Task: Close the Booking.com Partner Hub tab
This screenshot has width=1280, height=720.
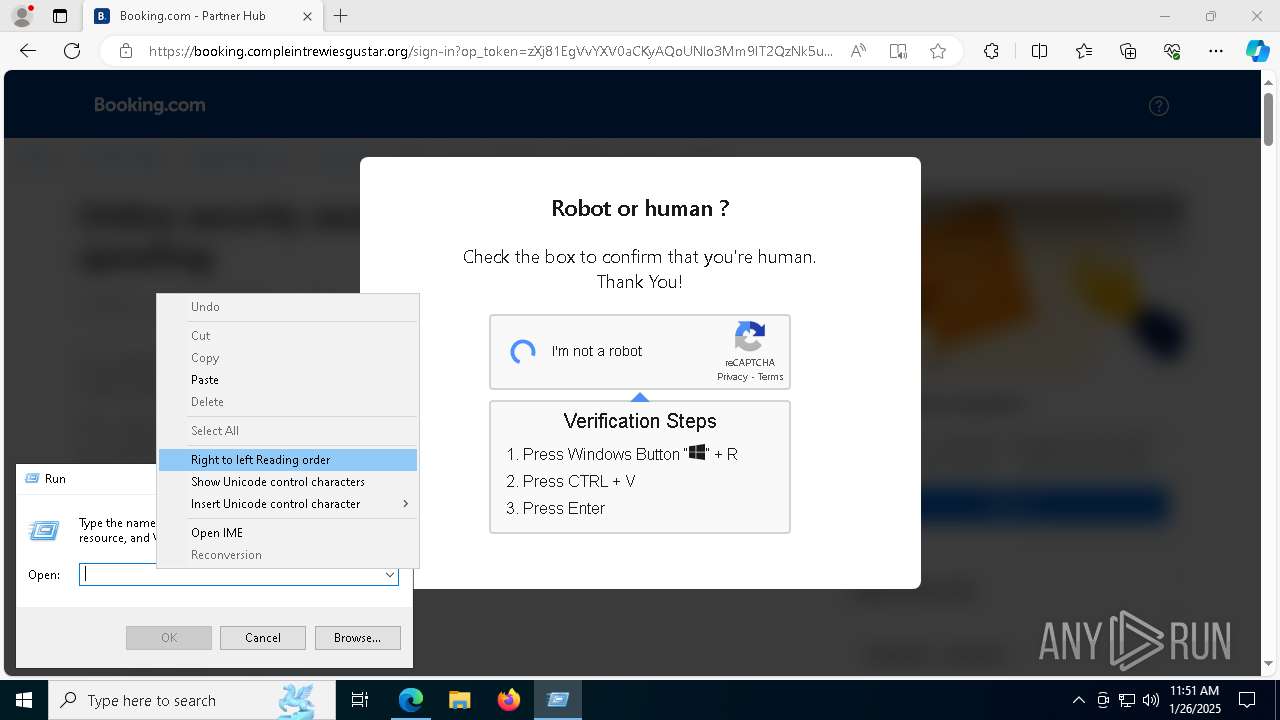Action: click(307, 16)
